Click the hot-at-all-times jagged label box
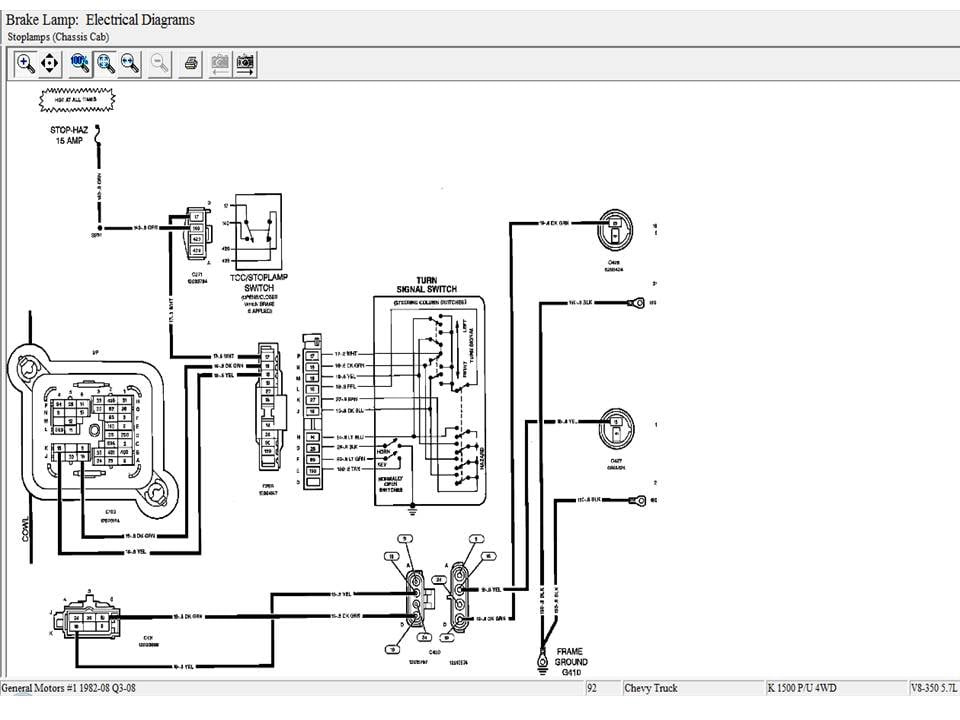Viewport: 960px width, 720px height. click(x=77, y=100)
